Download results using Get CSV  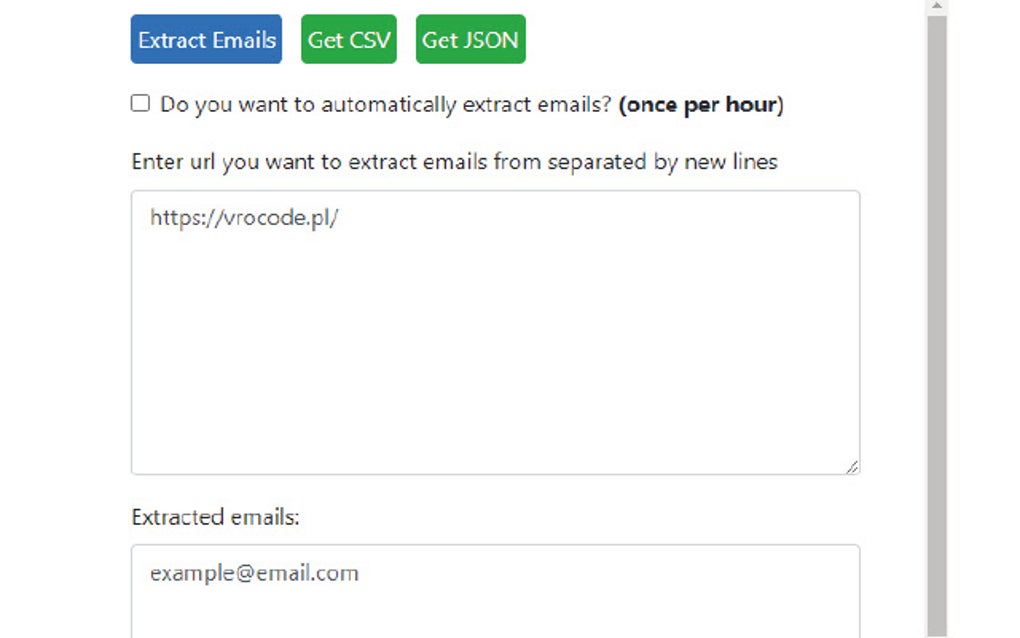point(348,40)
